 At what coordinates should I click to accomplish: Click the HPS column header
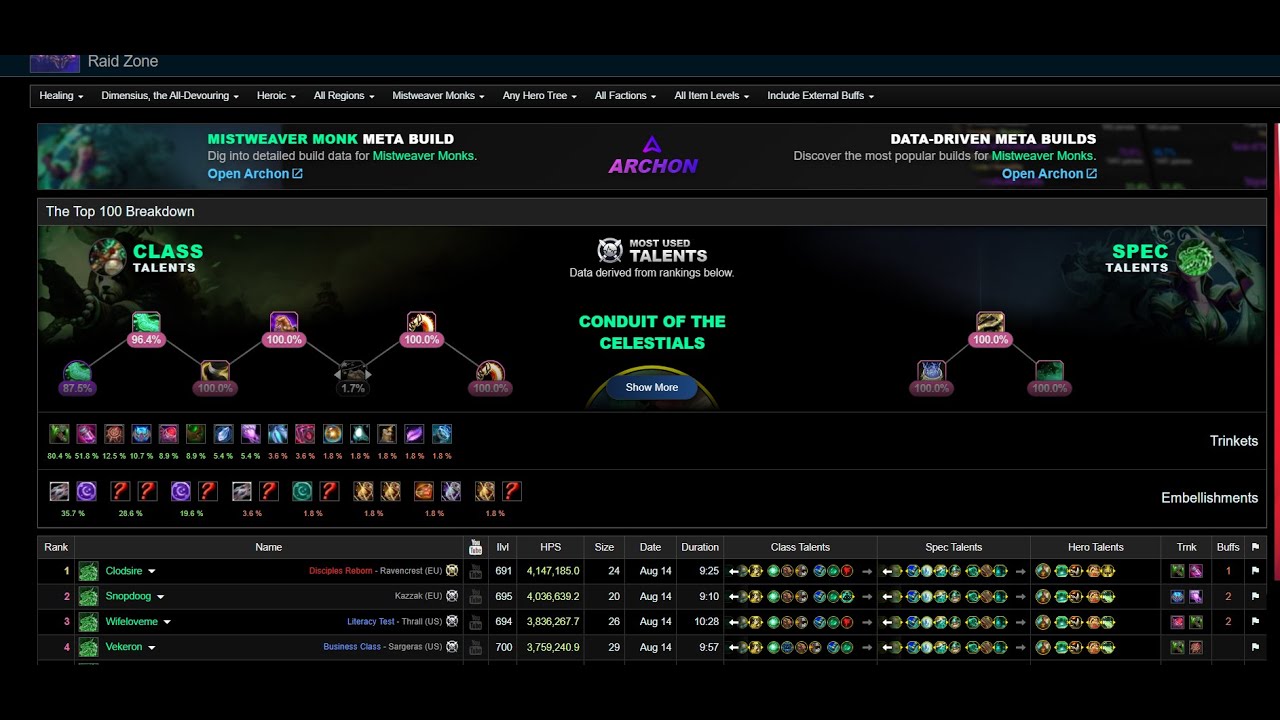(550, 547)
